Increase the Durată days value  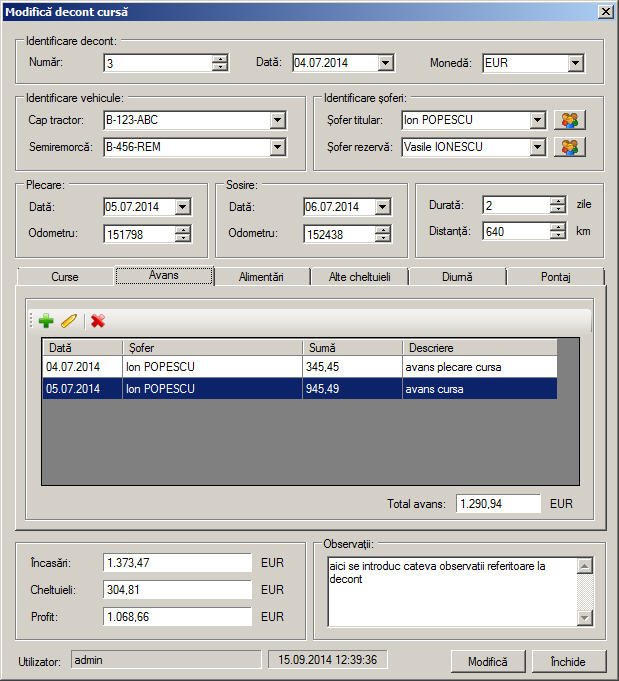(x=557, y=201)
